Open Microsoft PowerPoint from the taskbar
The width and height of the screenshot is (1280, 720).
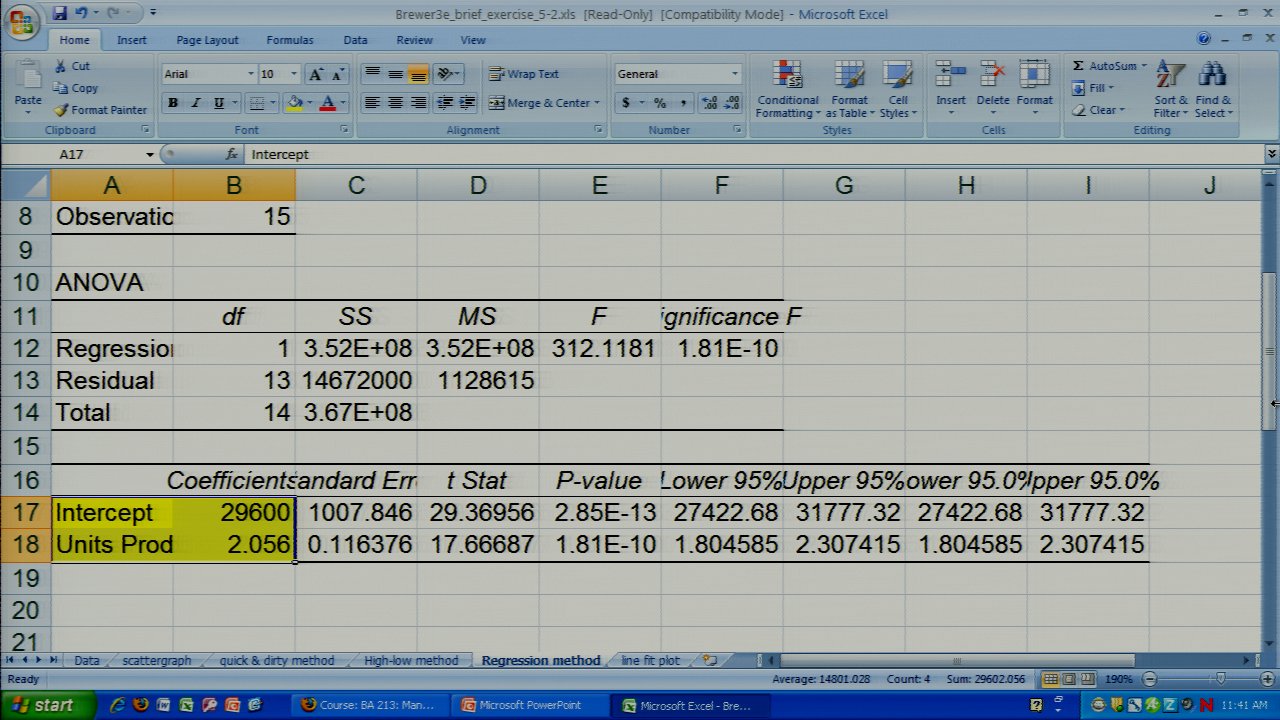point(530,705)
